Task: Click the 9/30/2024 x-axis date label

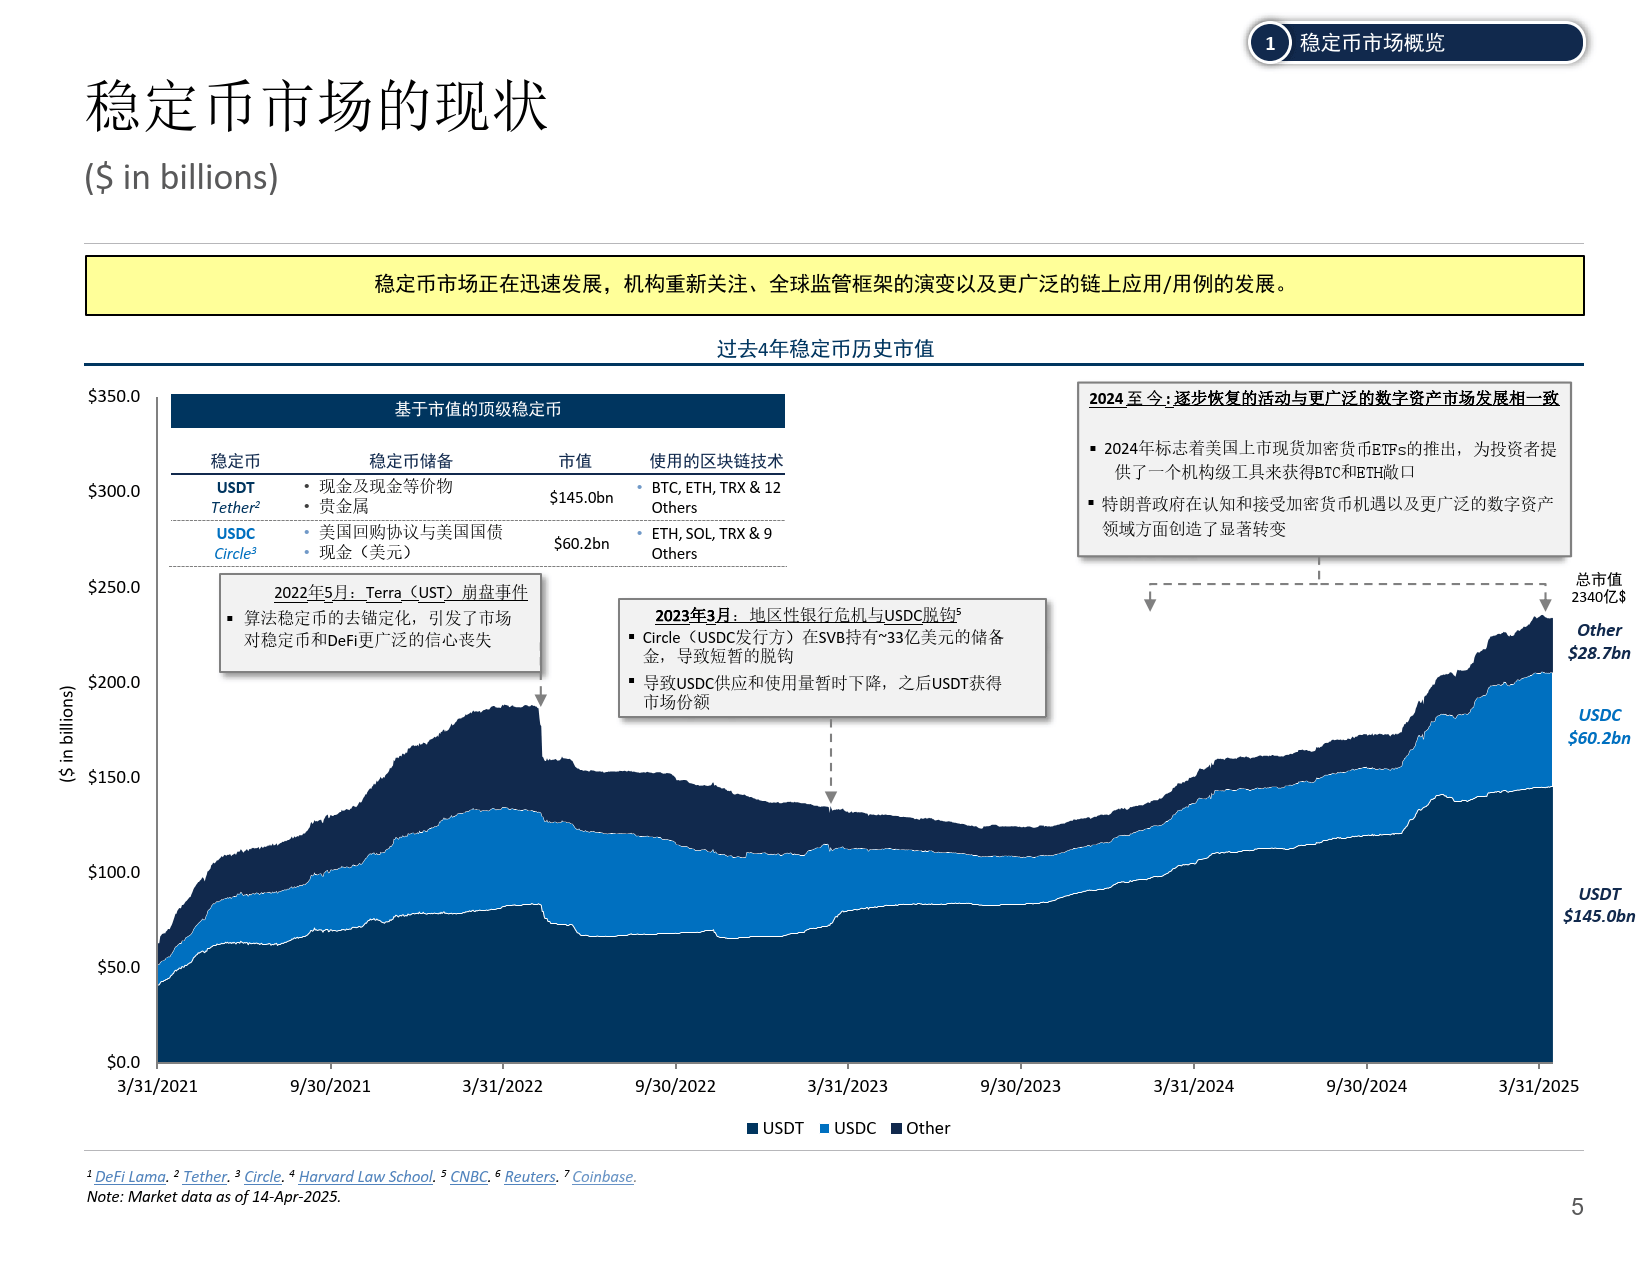Action: point(1366,1087)
